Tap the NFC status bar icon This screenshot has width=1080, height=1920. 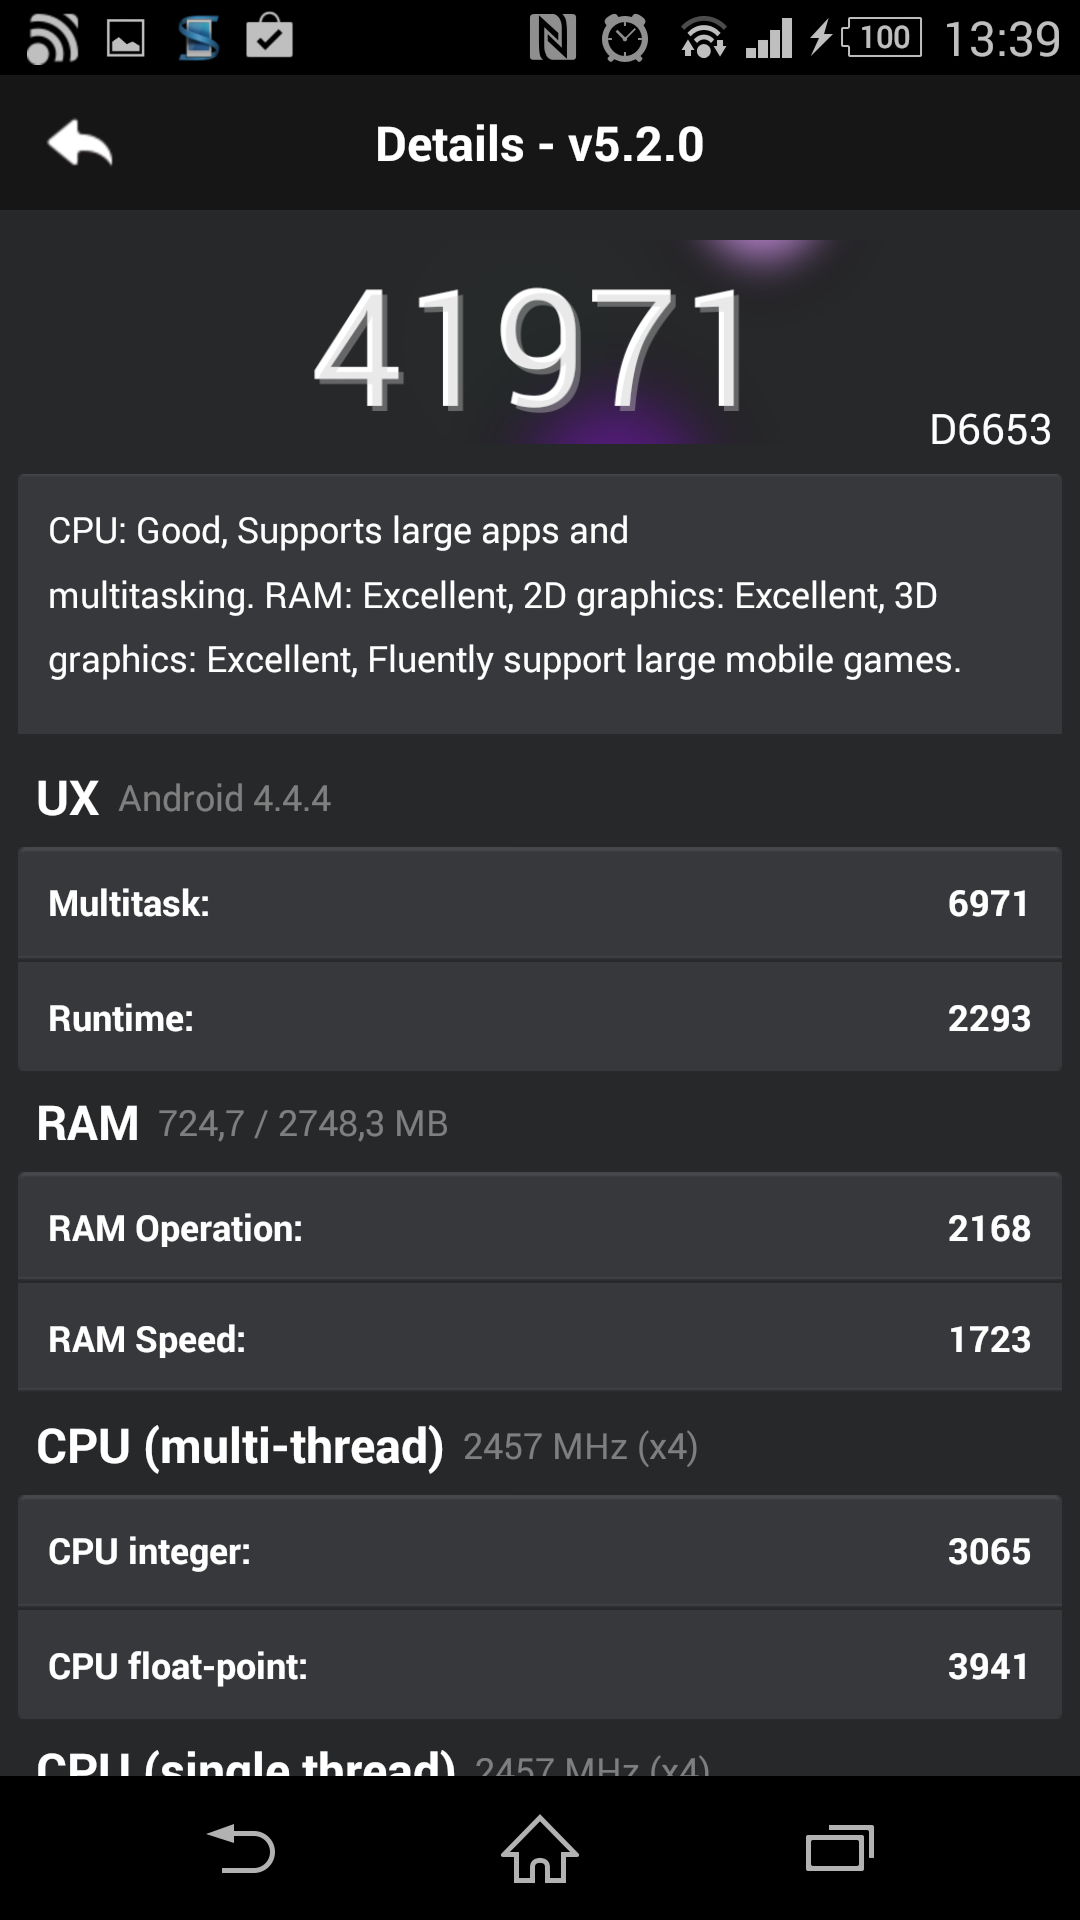(552, 38)
